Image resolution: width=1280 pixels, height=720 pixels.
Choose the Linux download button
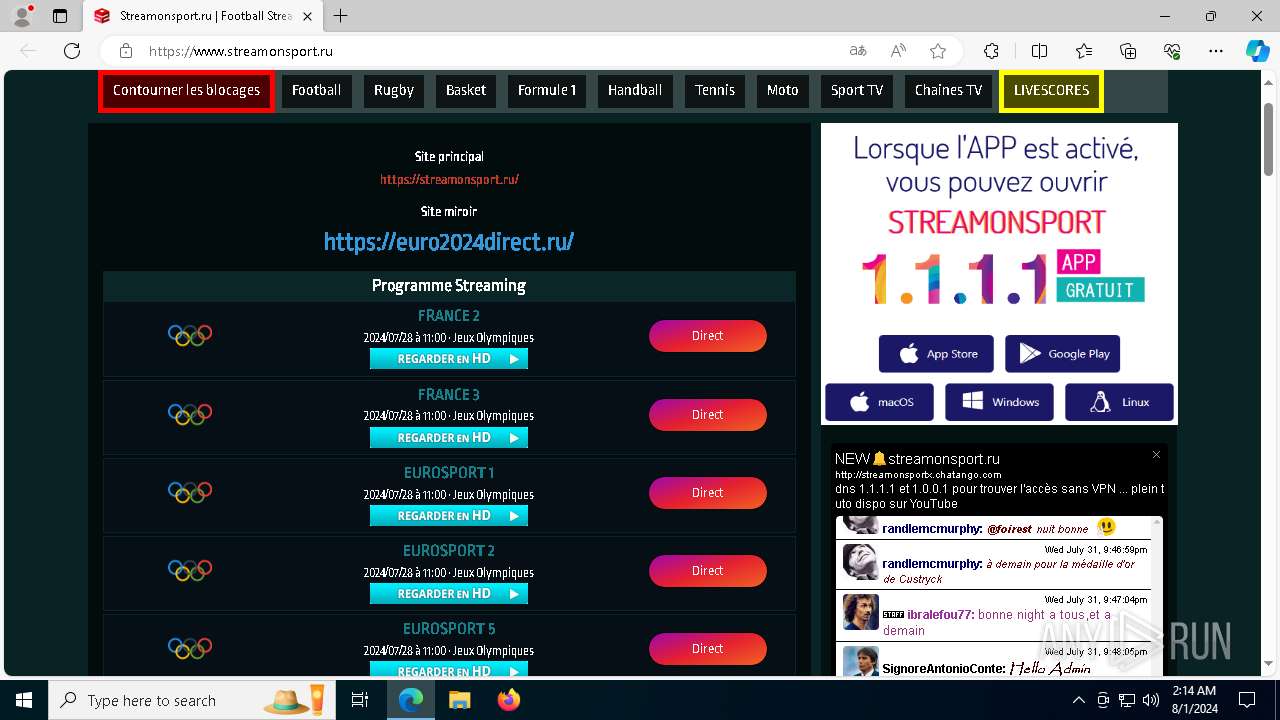tap(1119, 402)
